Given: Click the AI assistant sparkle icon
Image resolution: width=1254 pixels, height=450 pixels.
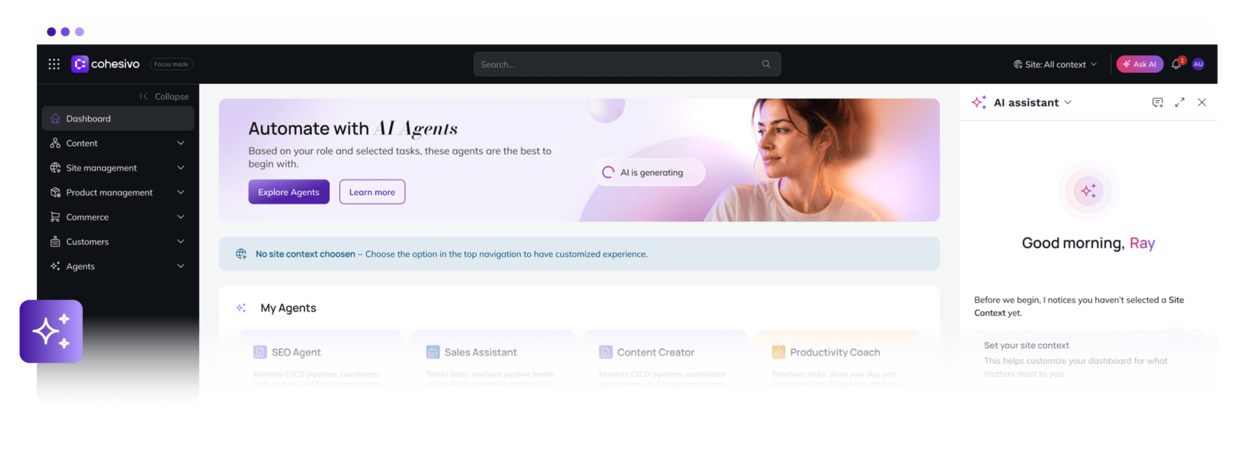Looking at the screenshot, I should pyautogui.click(x=979, y=102).
